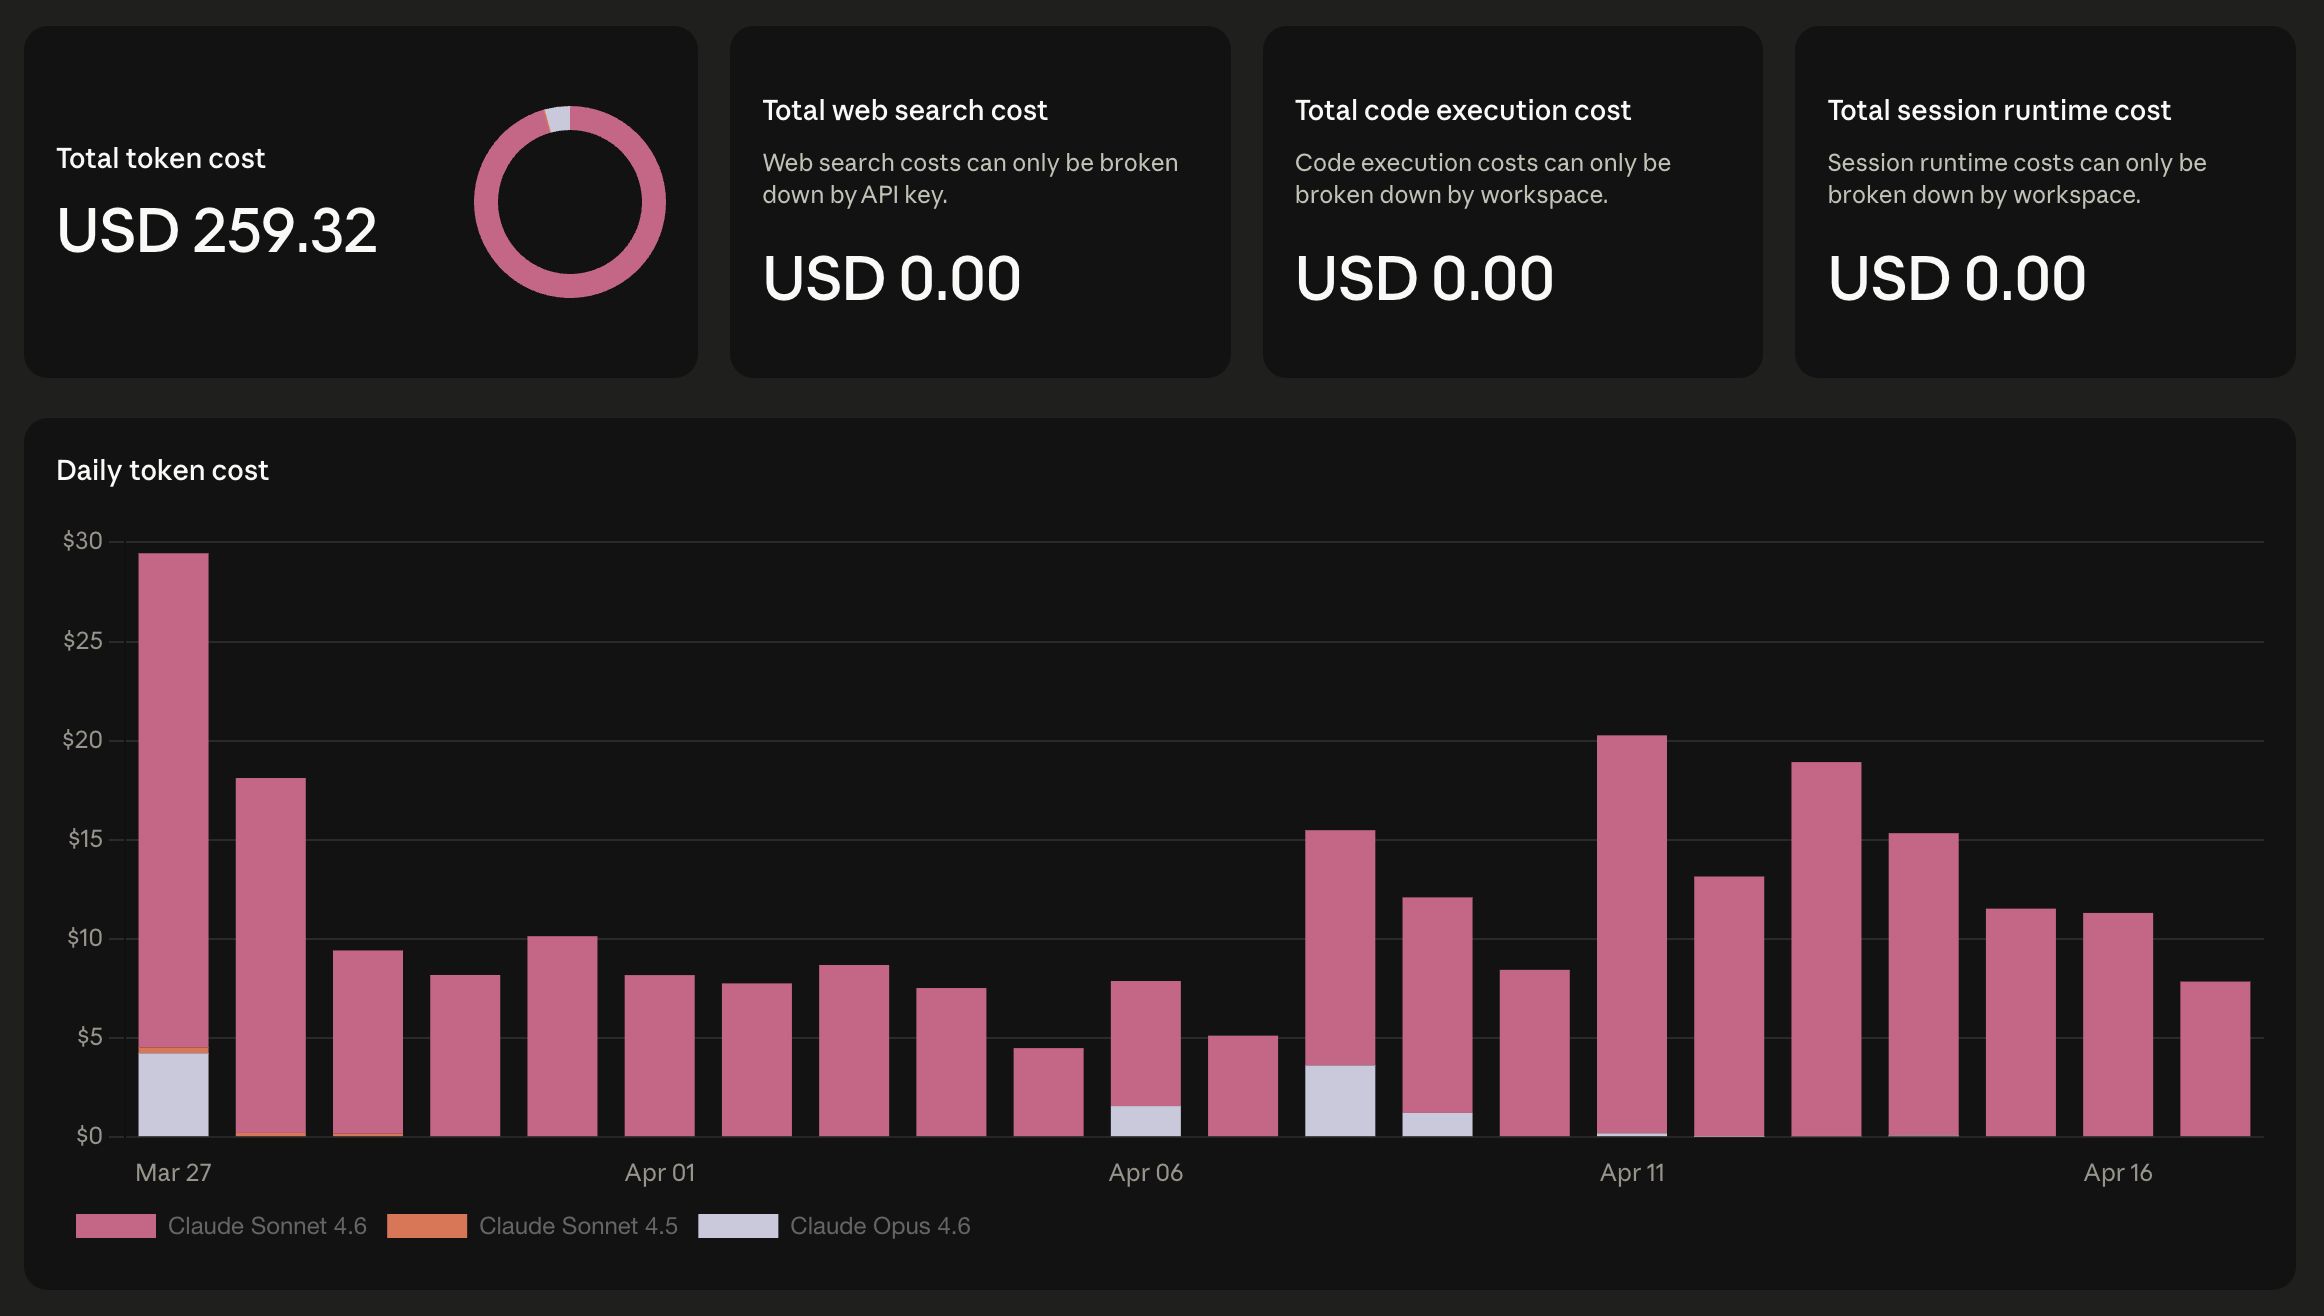The height and width of the screenshot is (1316, 2324).
Task: Click the Apr 16 date label
Action: [2117, 1172]
